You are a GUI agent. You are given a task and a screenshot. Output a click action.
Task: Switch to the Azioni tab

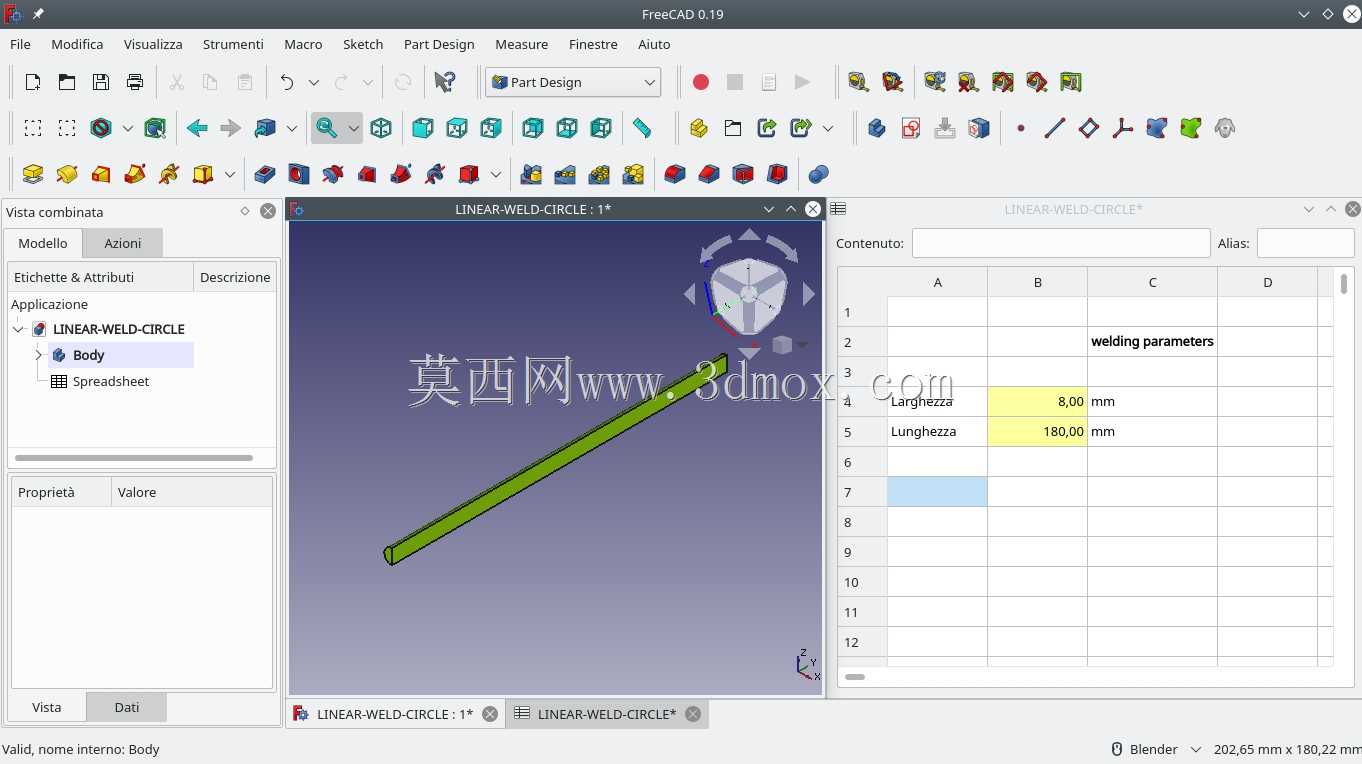pyautogui.click(x=122, y=243)
